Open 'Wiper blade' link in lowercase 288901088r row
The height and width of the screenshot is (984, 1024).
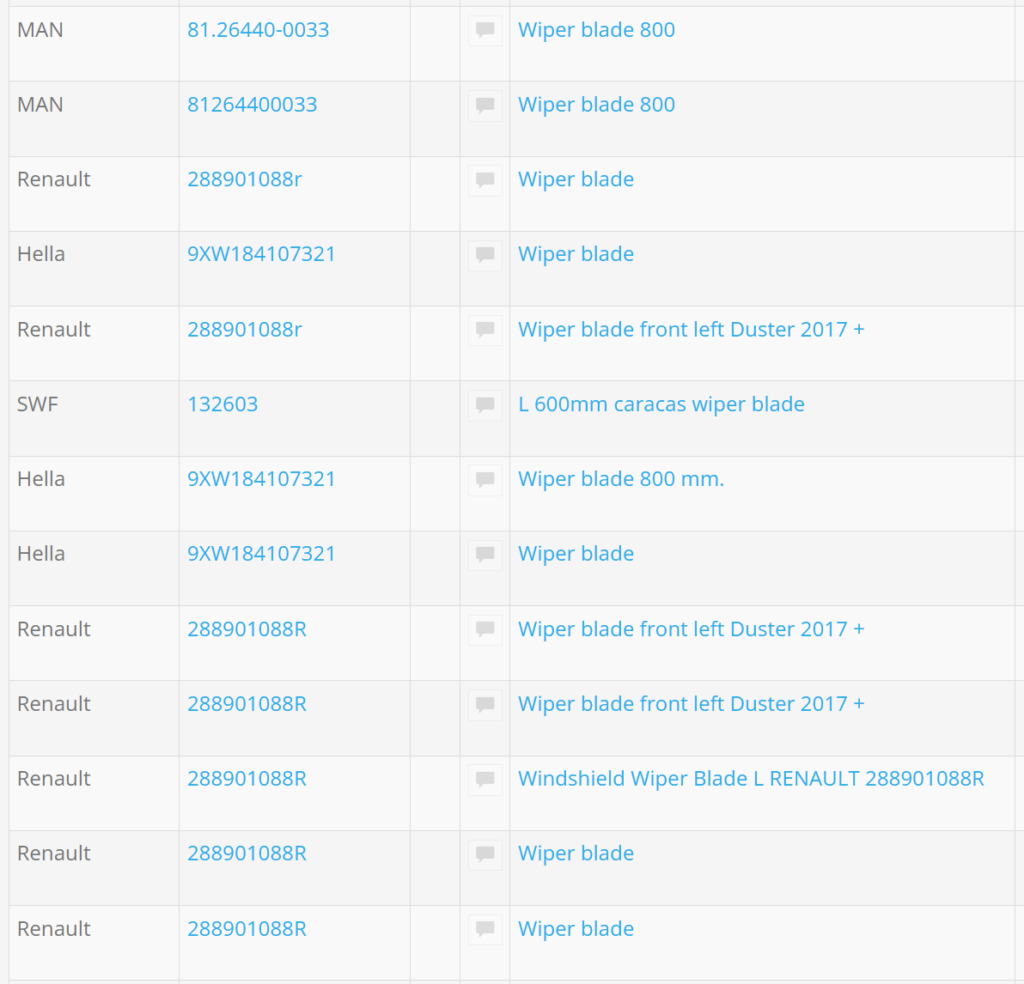(575, 180)
